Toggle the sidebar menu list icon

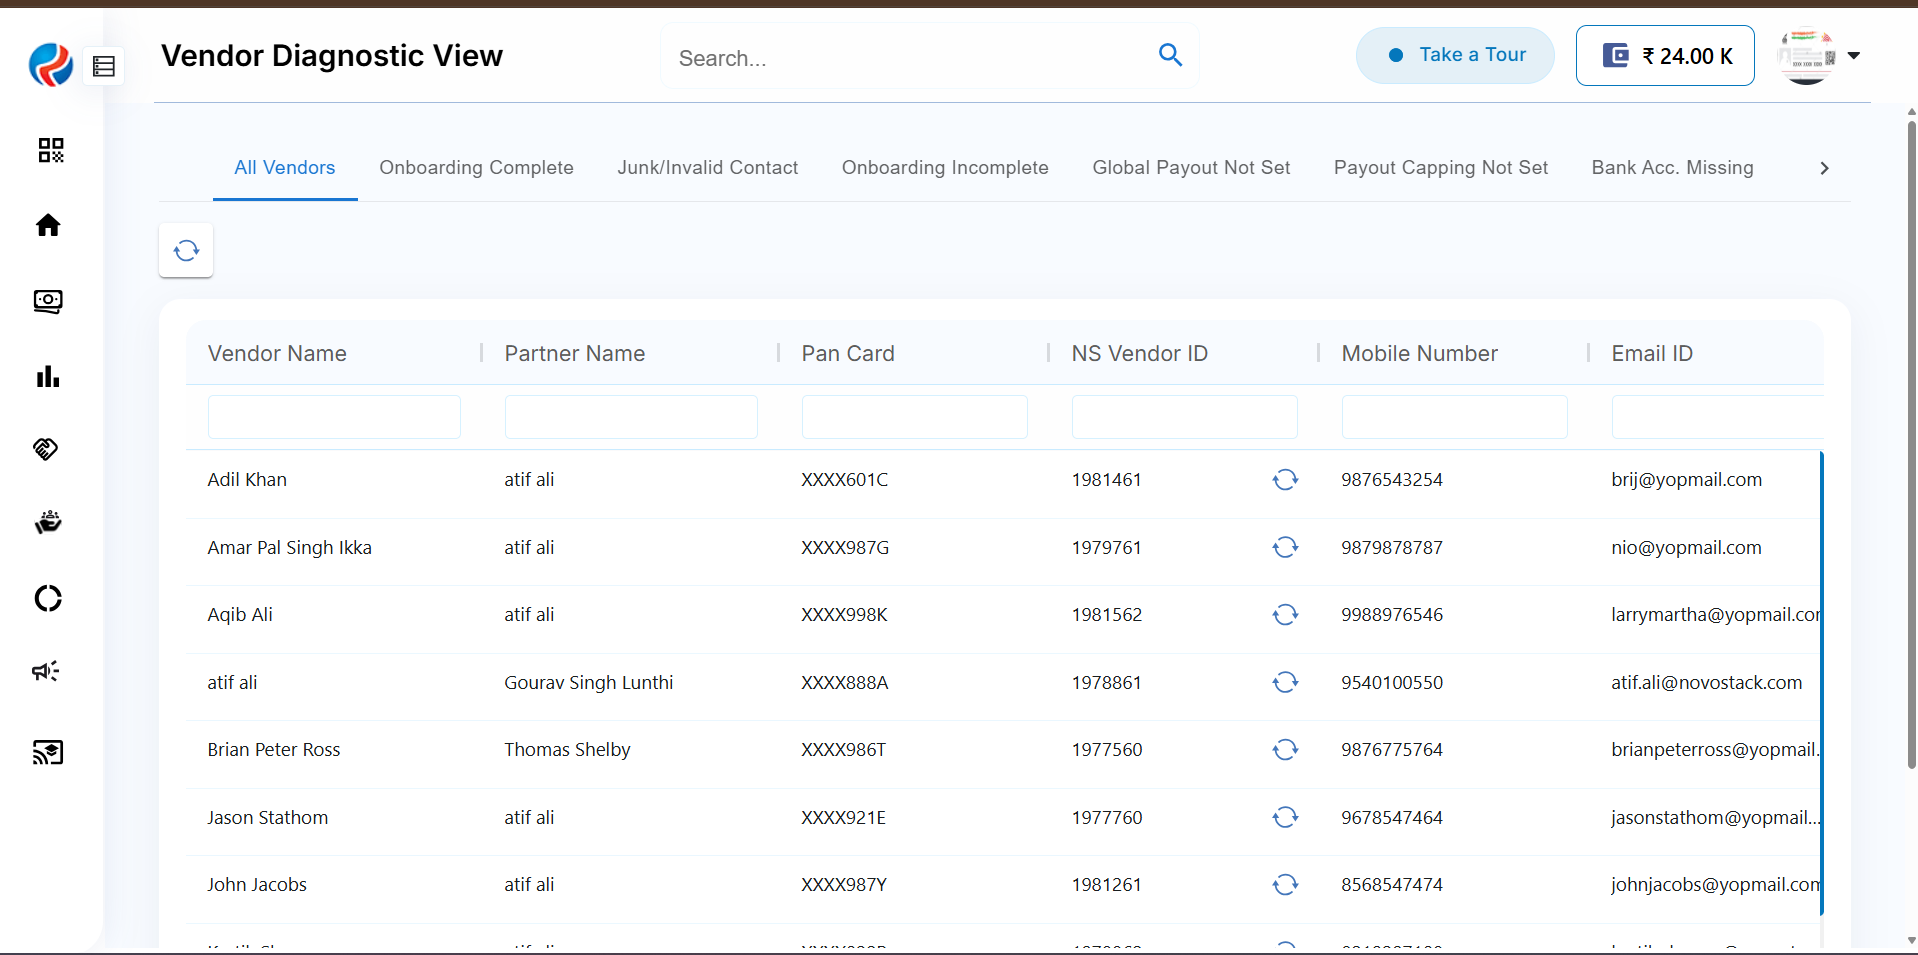[x=104, y=67]
